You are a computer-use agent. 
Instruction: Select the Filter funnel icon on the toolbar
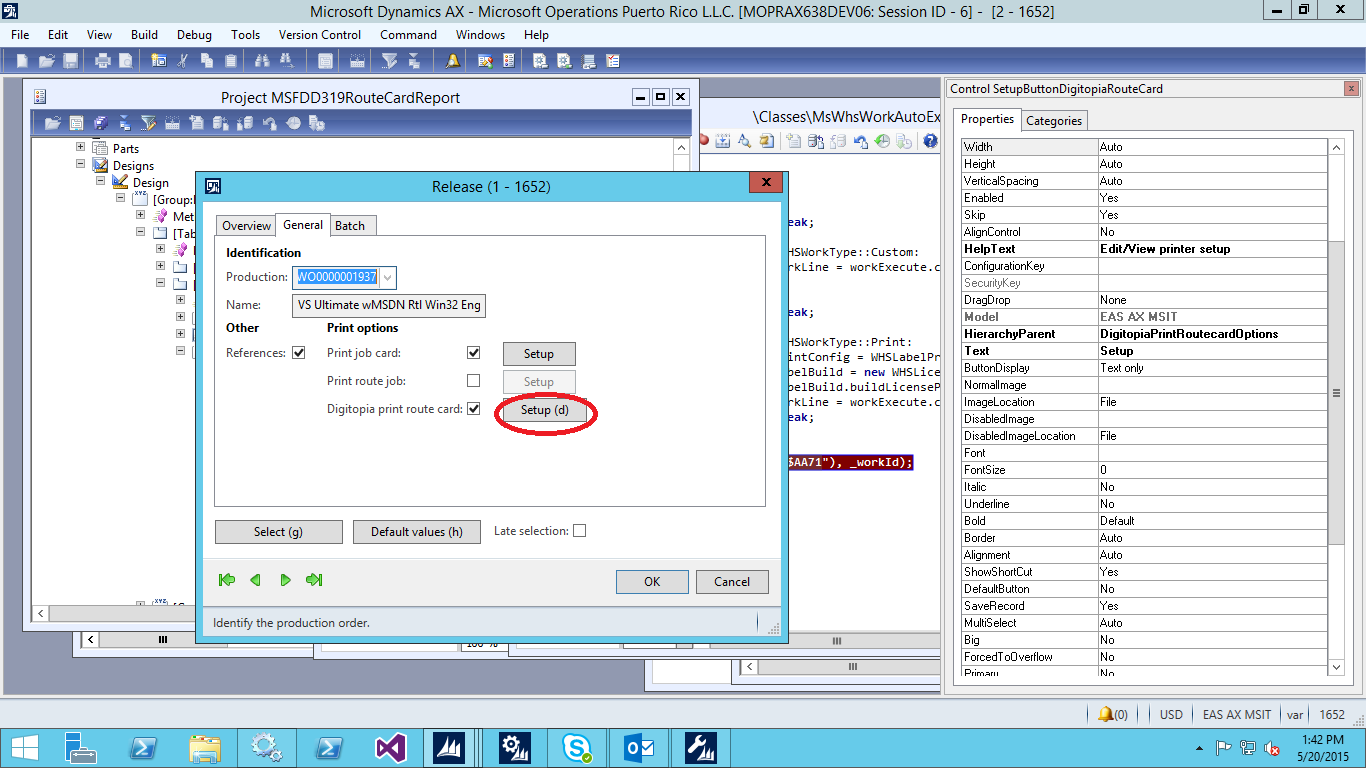390,60
